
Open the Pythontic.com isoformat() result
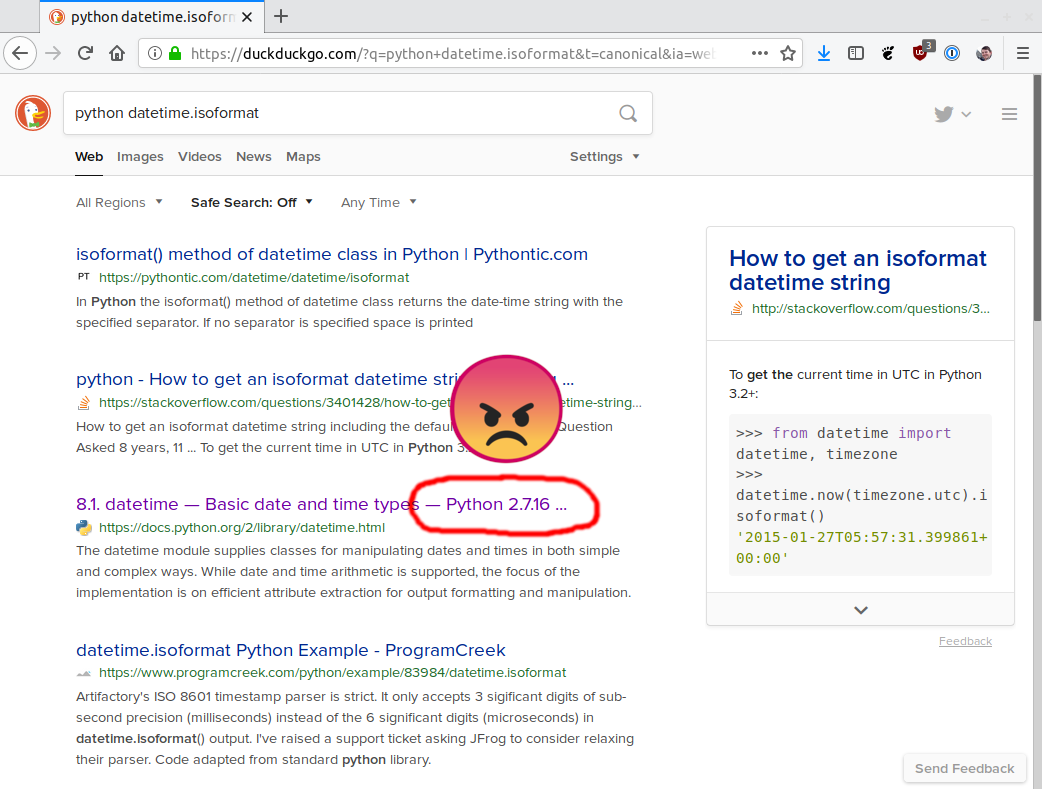pyautogui.click(x=332, y=254)
